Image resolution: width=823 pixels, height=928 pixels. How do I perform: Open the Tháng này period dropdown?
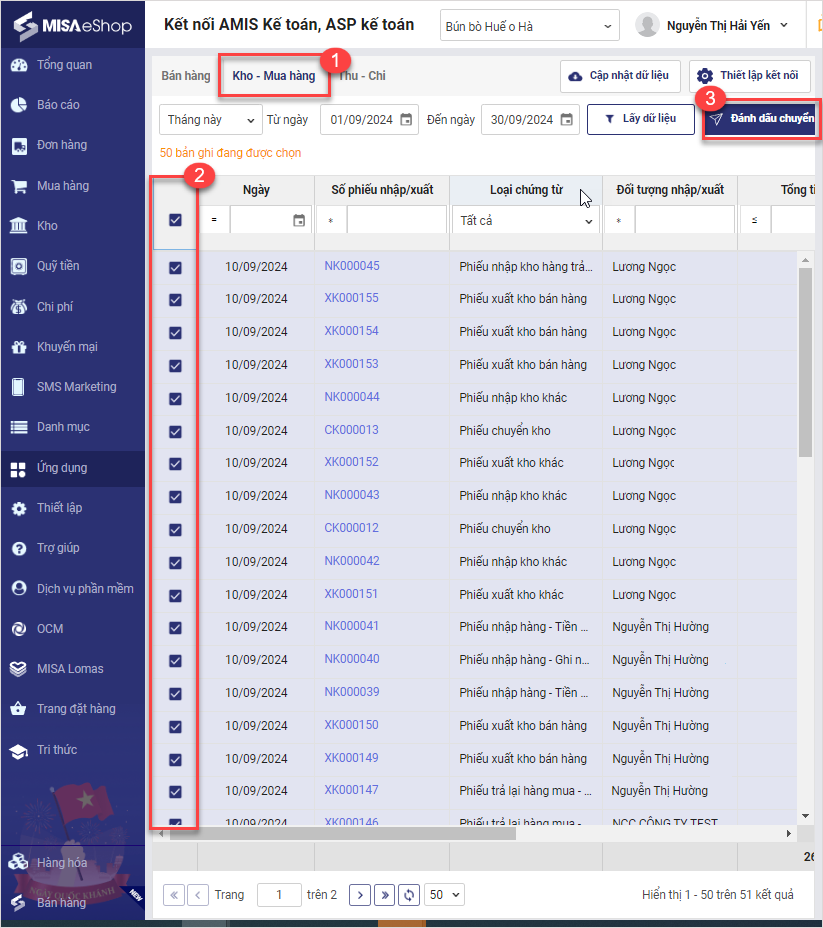(211, 120)
